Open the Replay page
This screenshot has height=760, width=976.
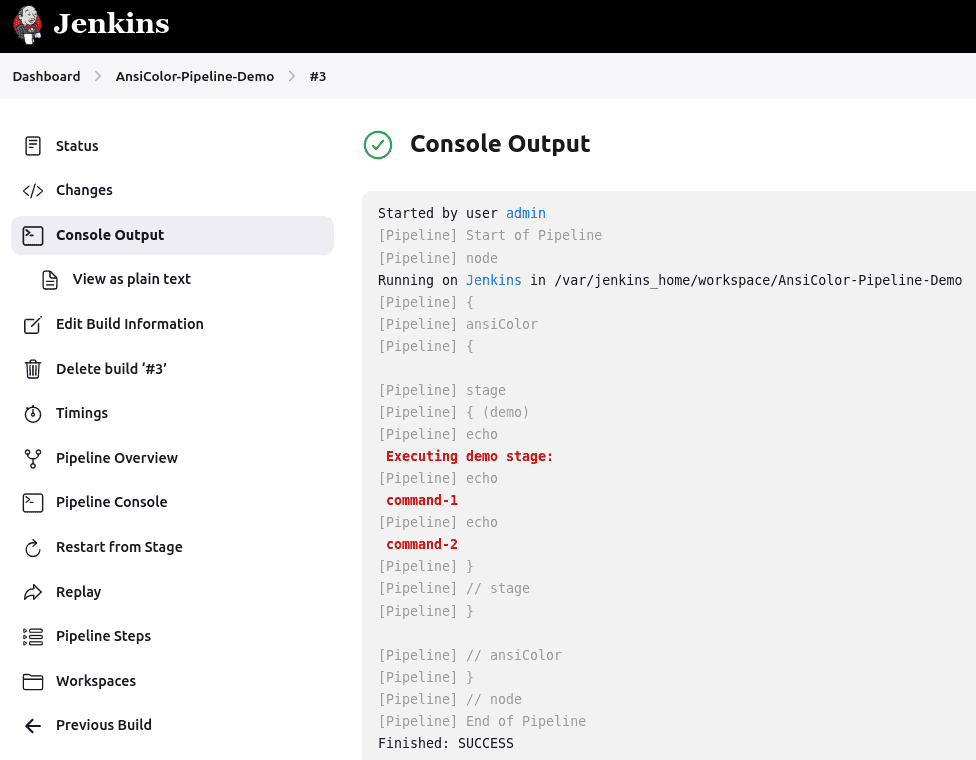click(172, 592)
